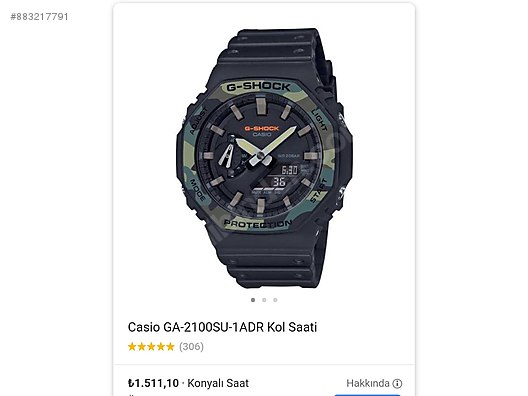This screenshot has height=396, width=528.
Task: Click the Casio GA-2100SU-1ADR Kol Saati title
Action: 222,327
